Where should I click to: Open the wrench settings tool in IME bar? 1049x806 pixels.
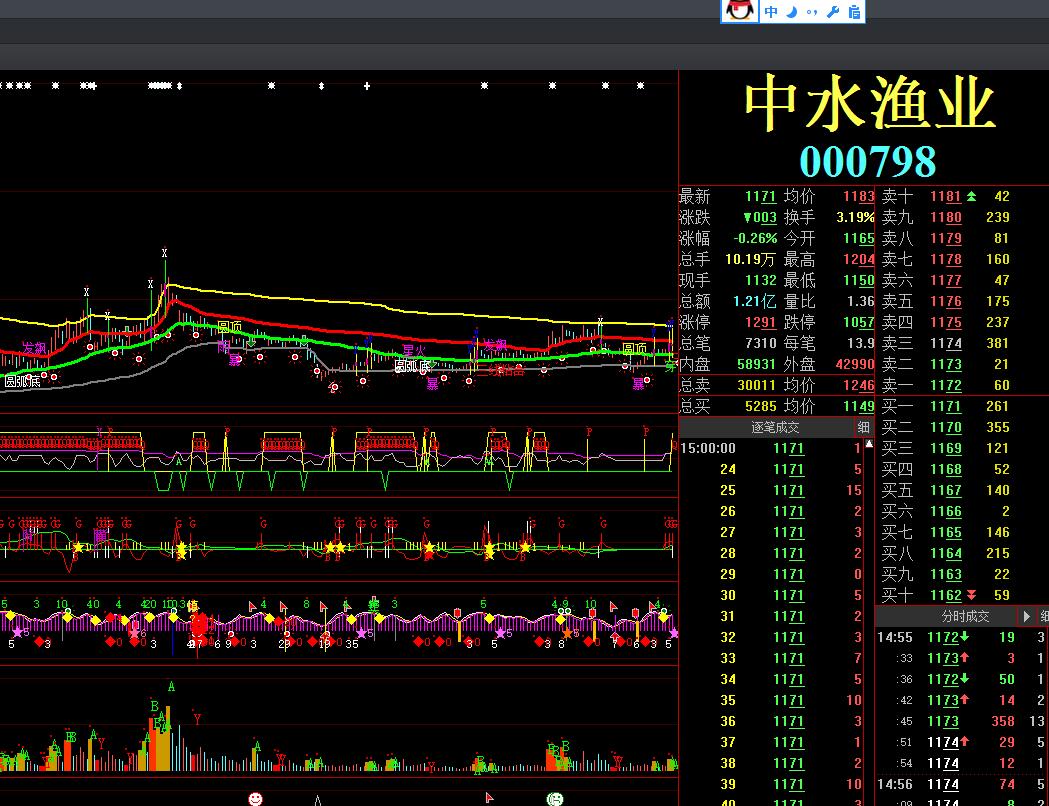[x=833, y=12]
